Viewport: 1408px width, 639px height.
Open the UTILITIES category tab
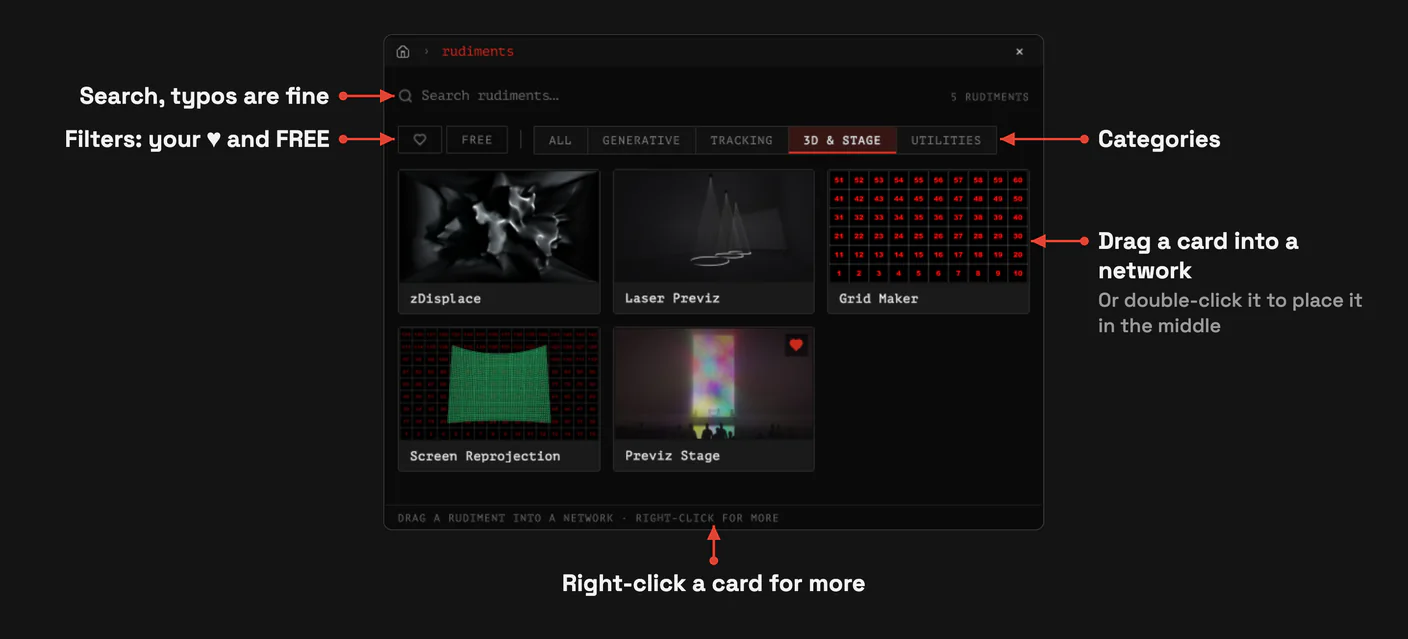pyautogui.click(x=946, y=140)
